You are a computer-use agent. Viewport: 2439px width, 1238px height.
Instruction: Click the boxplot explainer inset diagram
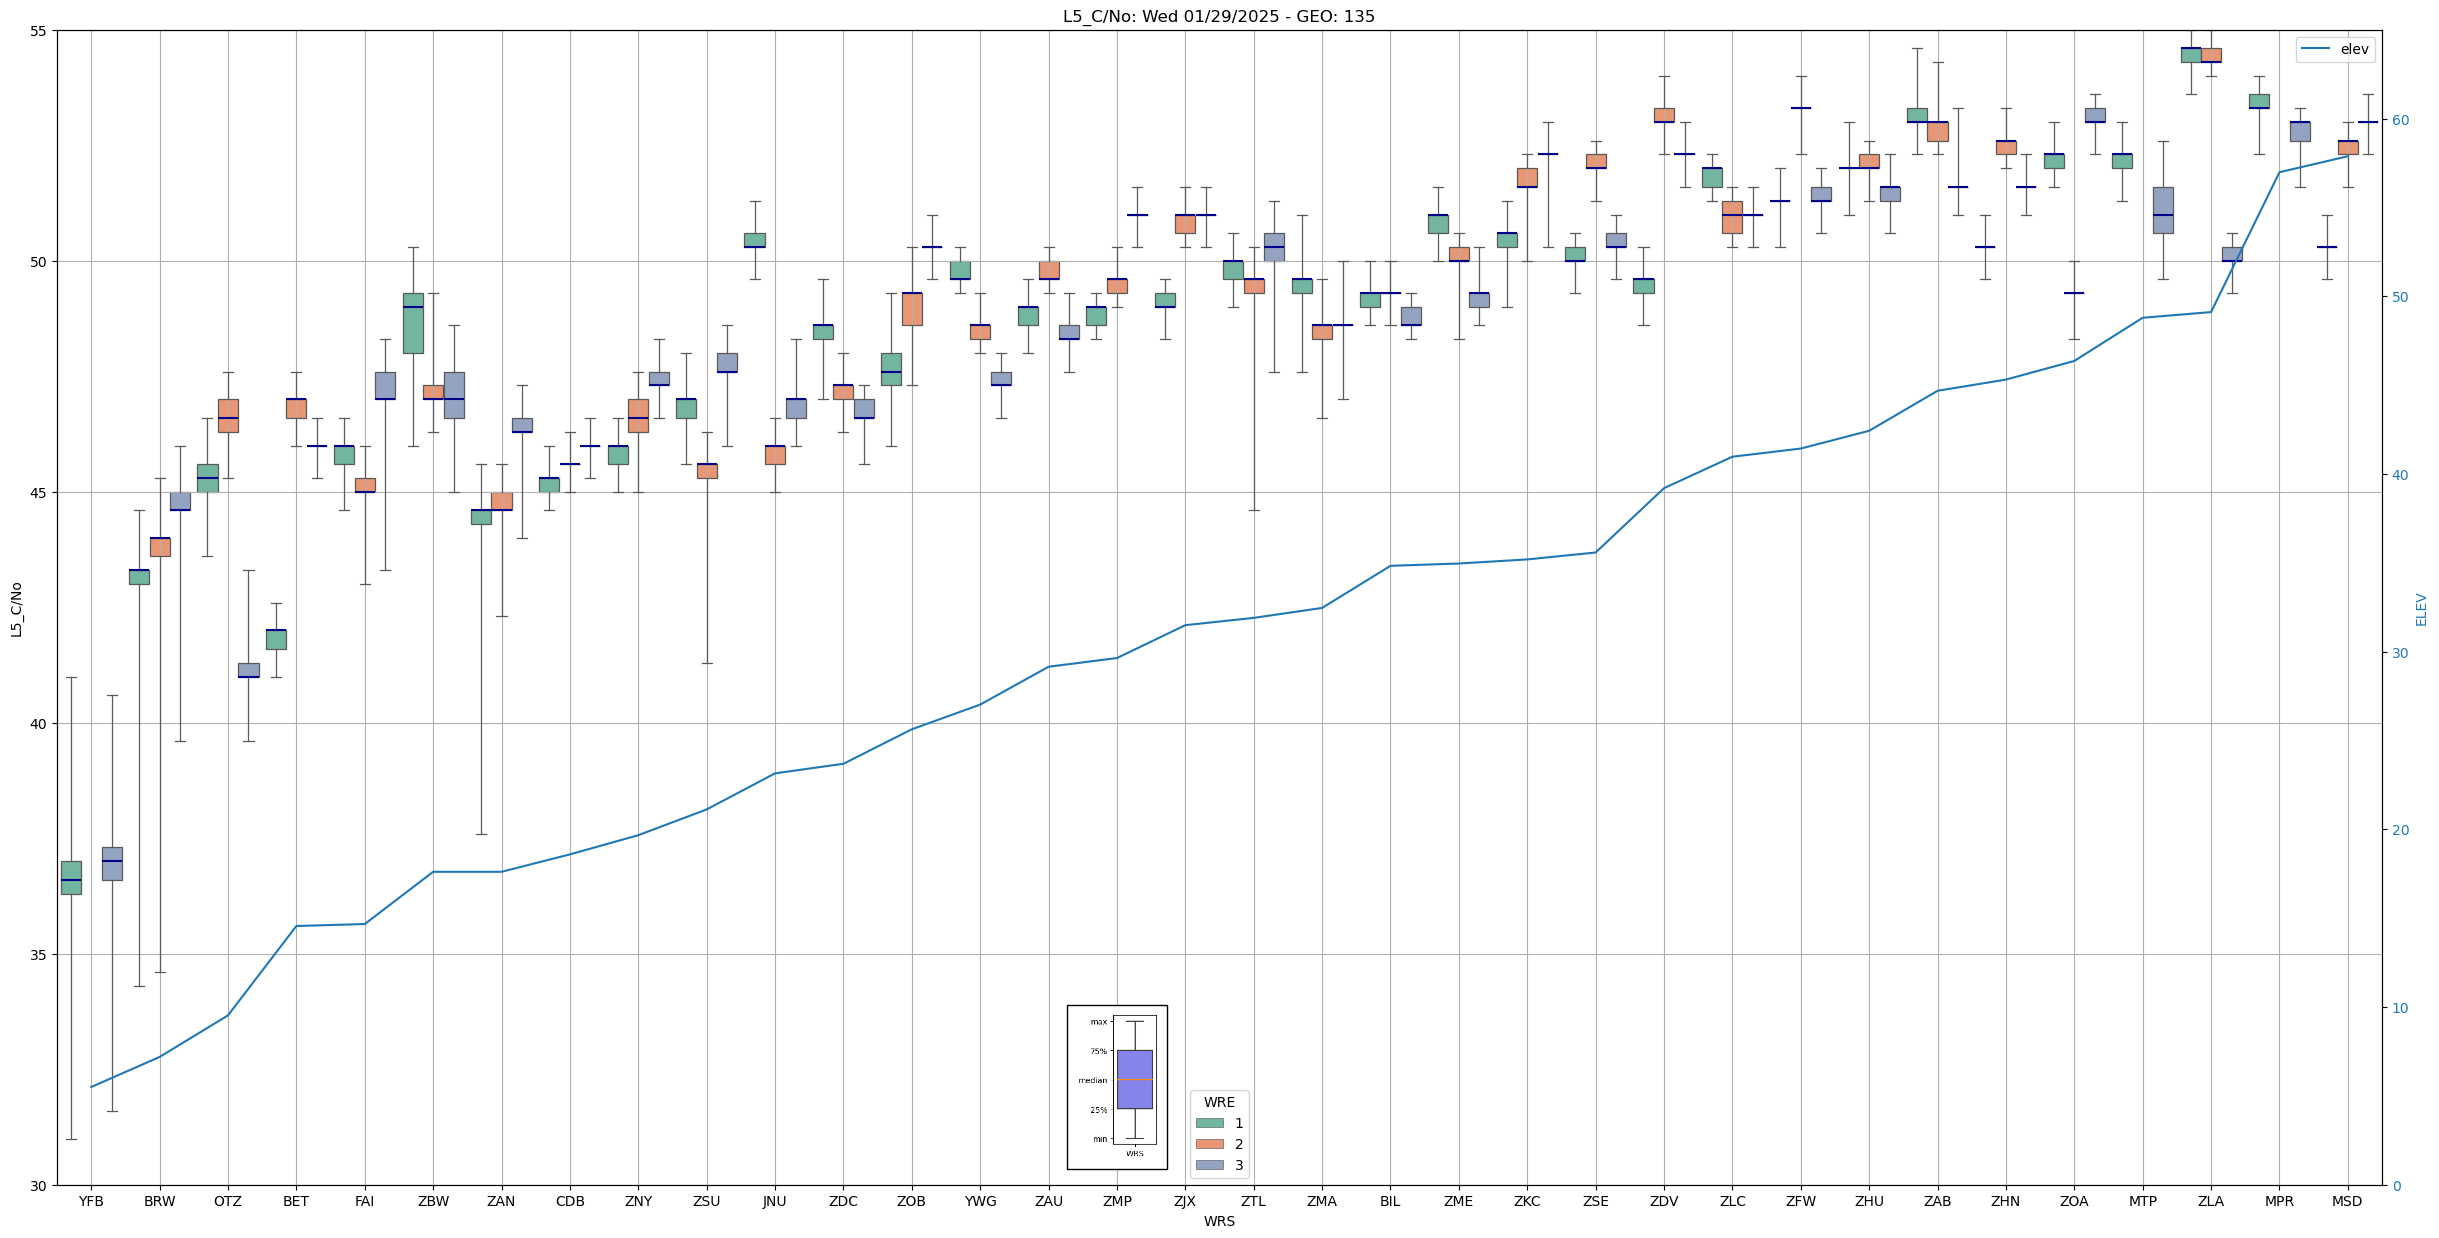point(1116,1086)
